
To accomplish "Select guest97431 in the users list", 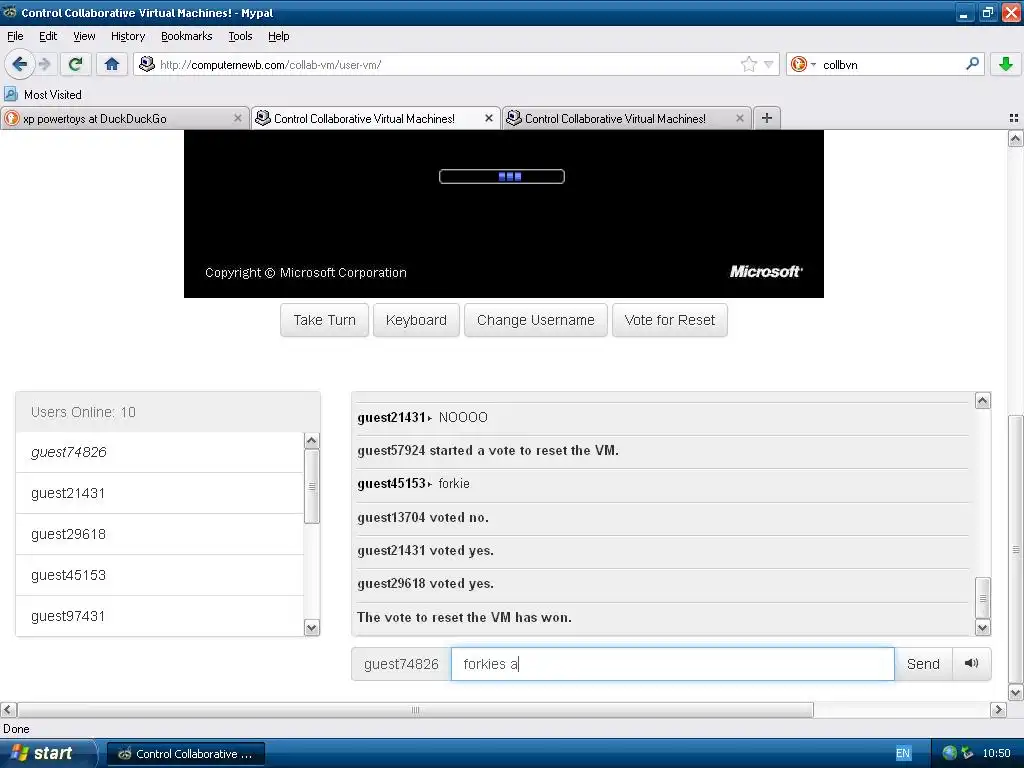I will 160,616.
